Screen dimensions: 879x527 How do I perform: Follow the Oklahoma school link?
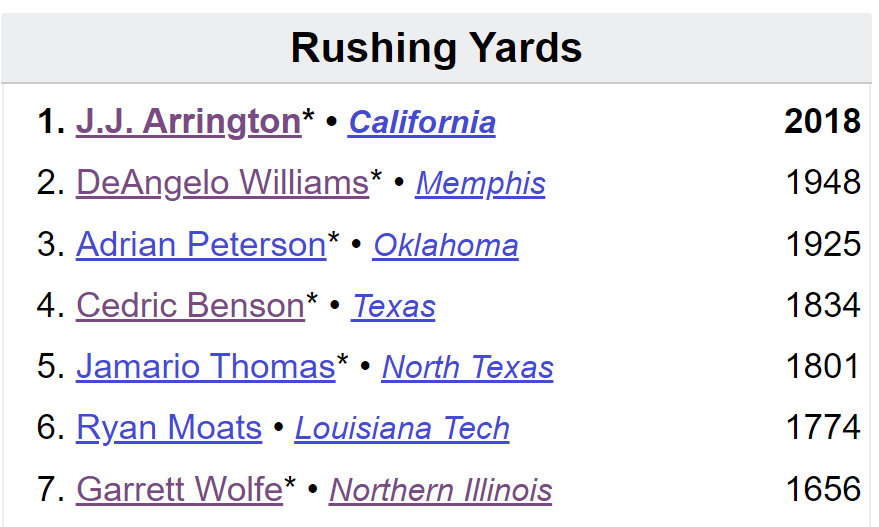(x=446, y=245)
